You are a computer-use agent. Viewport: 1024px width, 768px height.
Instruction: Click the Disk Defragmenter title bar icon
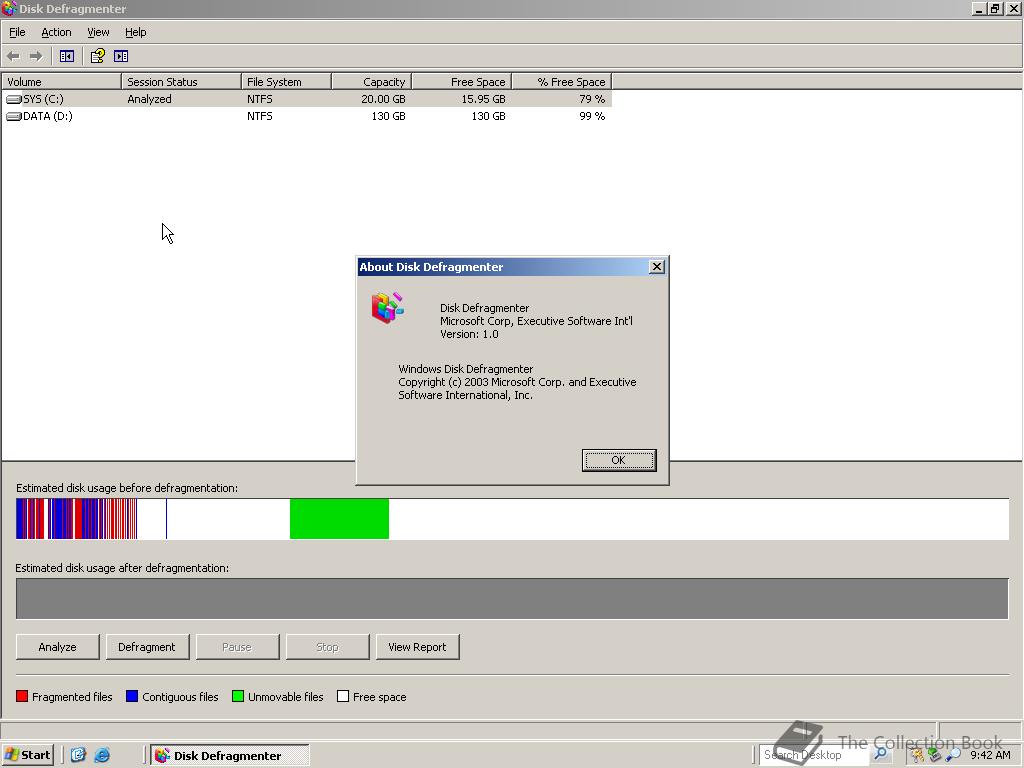9,8
